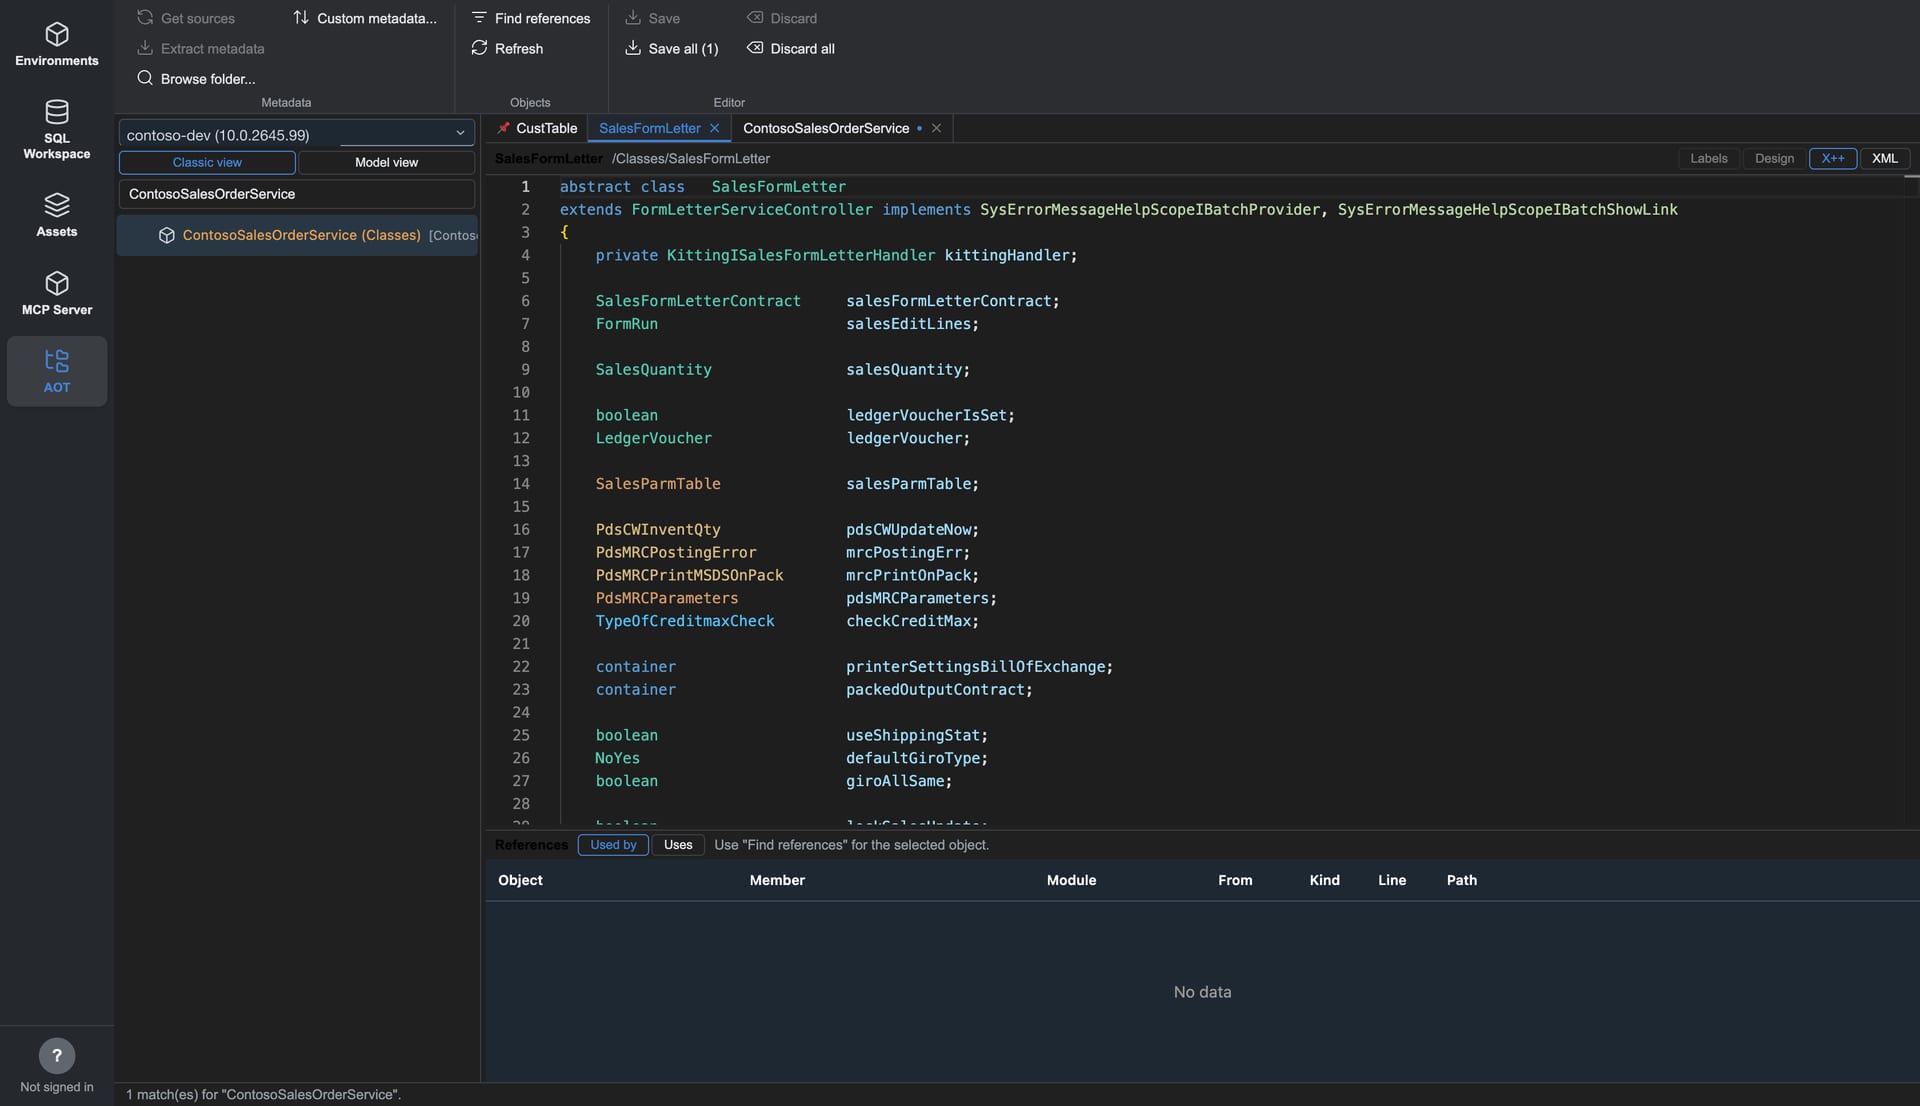Sort references by Object column
The width and height of the screenshot is (1920, 1106).
point(520,880)
